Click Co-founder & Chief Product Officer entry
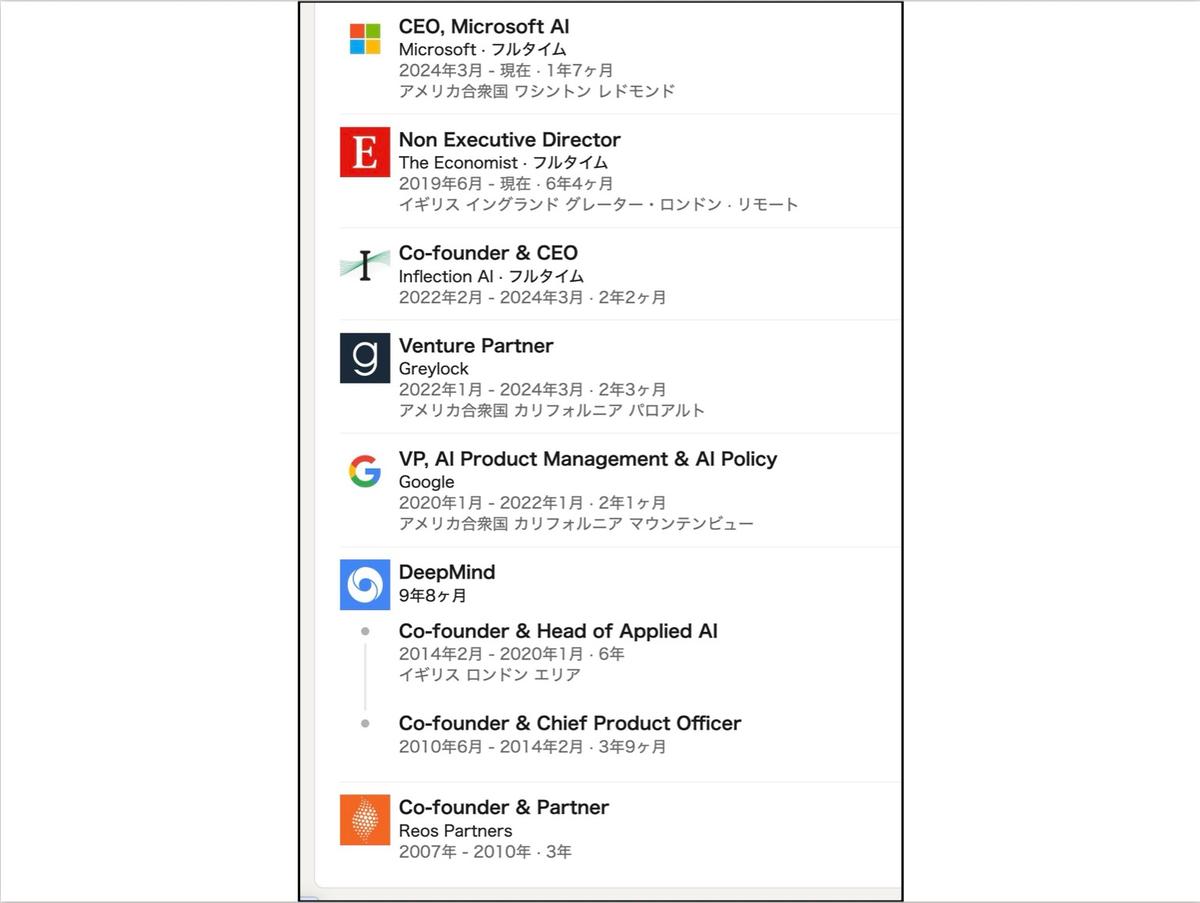 pos(570,723)
